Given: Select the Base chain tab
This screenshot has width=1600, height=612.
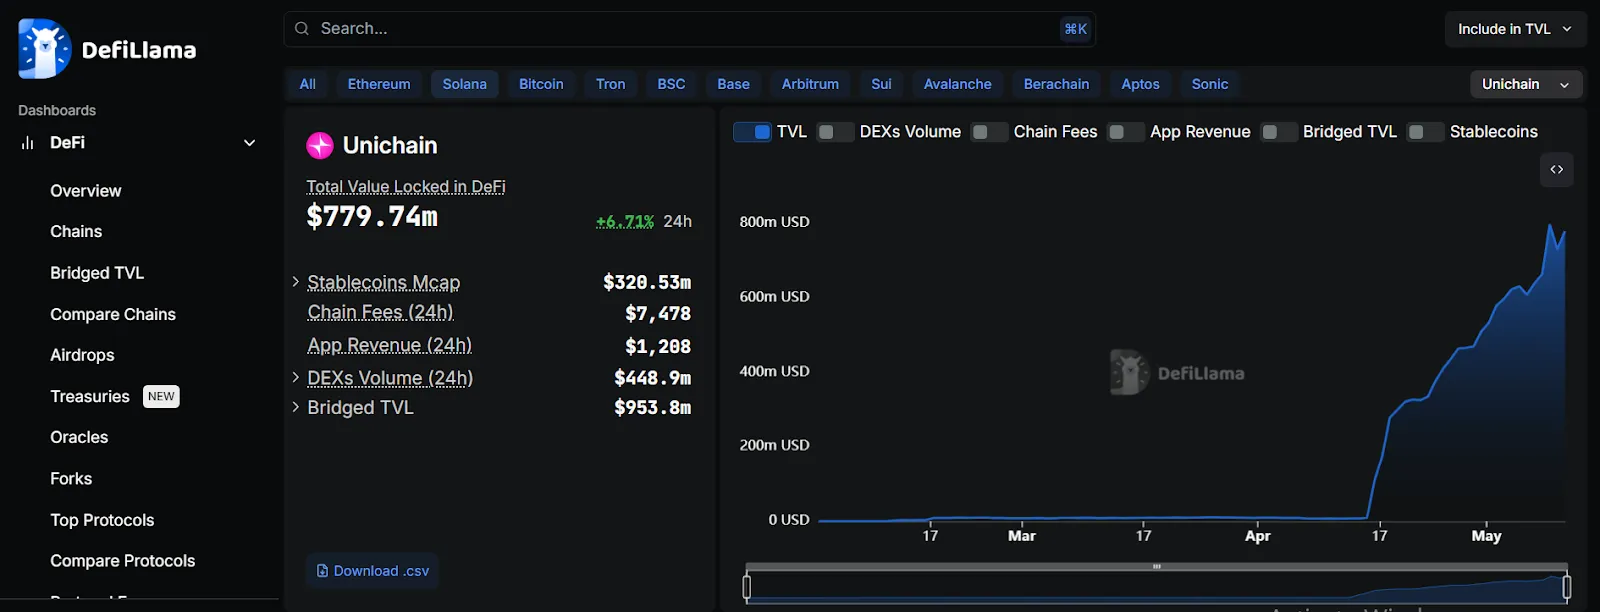Looking at the screenshot, I should click(x=733, y=84).
